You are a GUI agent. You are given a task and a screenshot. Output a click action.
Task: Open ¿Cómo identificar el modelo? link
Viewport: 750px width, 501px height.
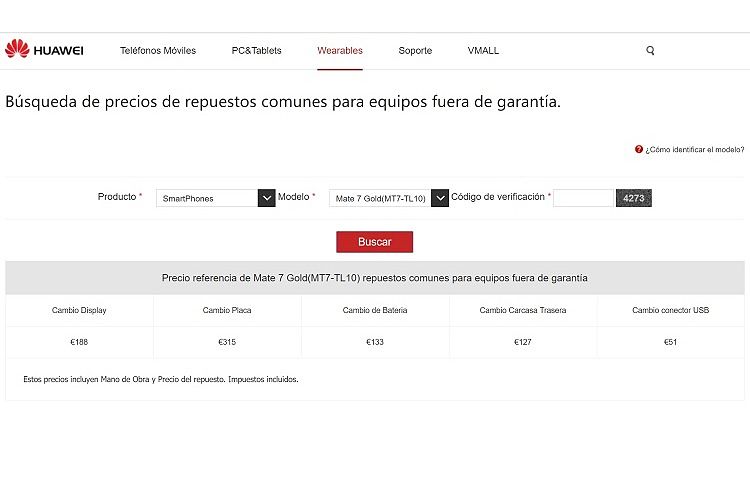[695, 149]
